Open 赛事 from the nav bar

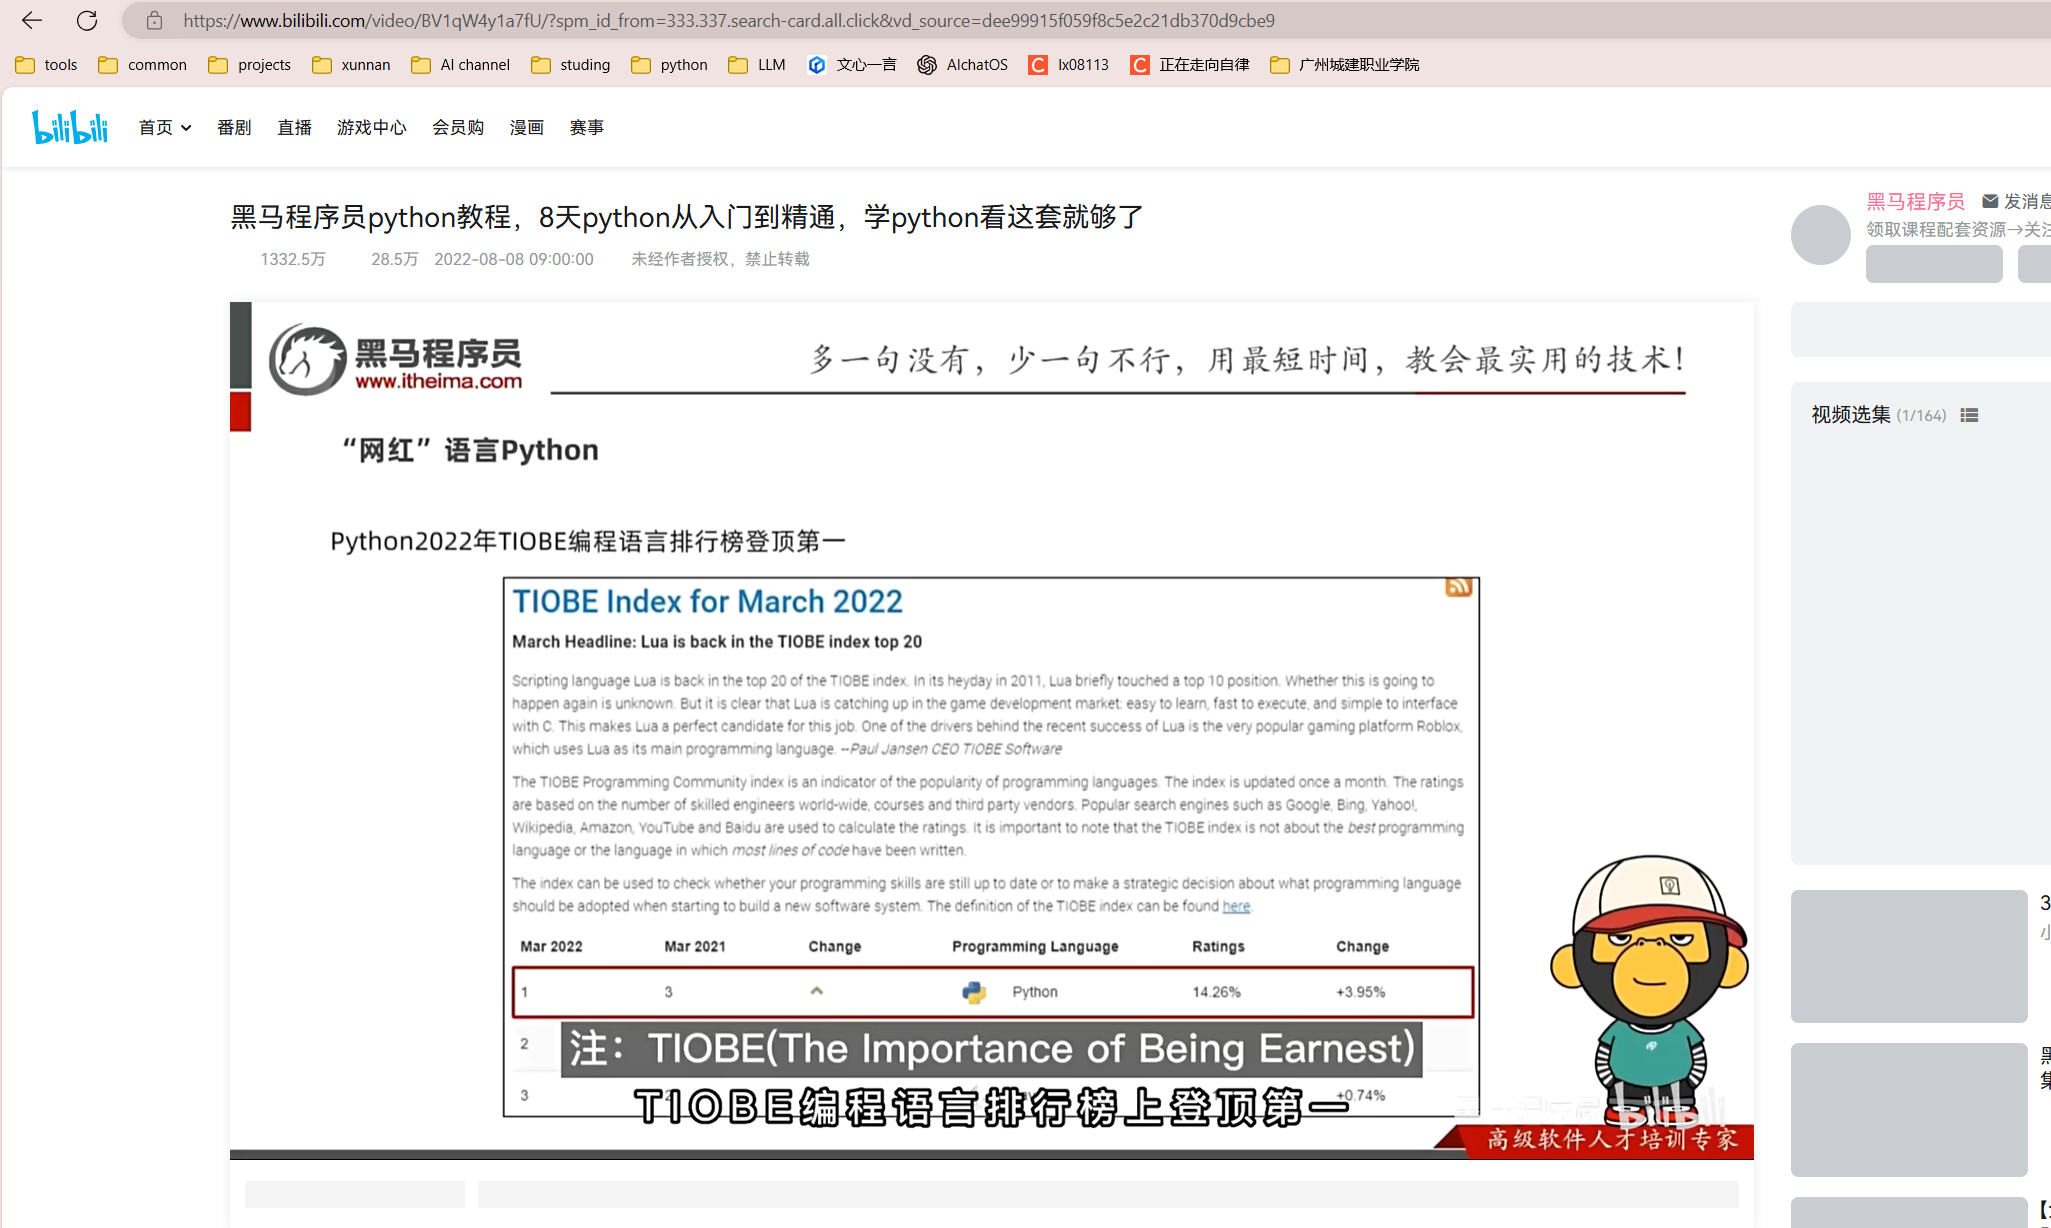pos(586,127)
